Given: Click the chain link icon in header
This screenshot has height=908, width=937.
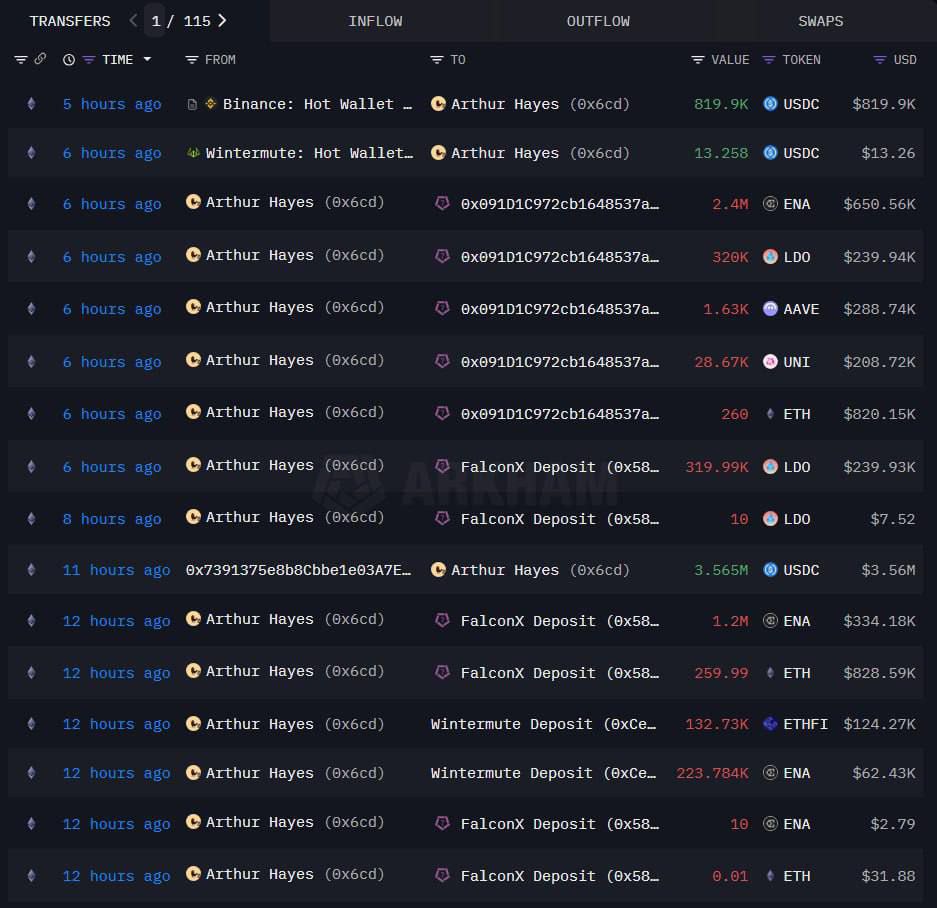Looking at the screenshot, I should [x=40, y=60].
